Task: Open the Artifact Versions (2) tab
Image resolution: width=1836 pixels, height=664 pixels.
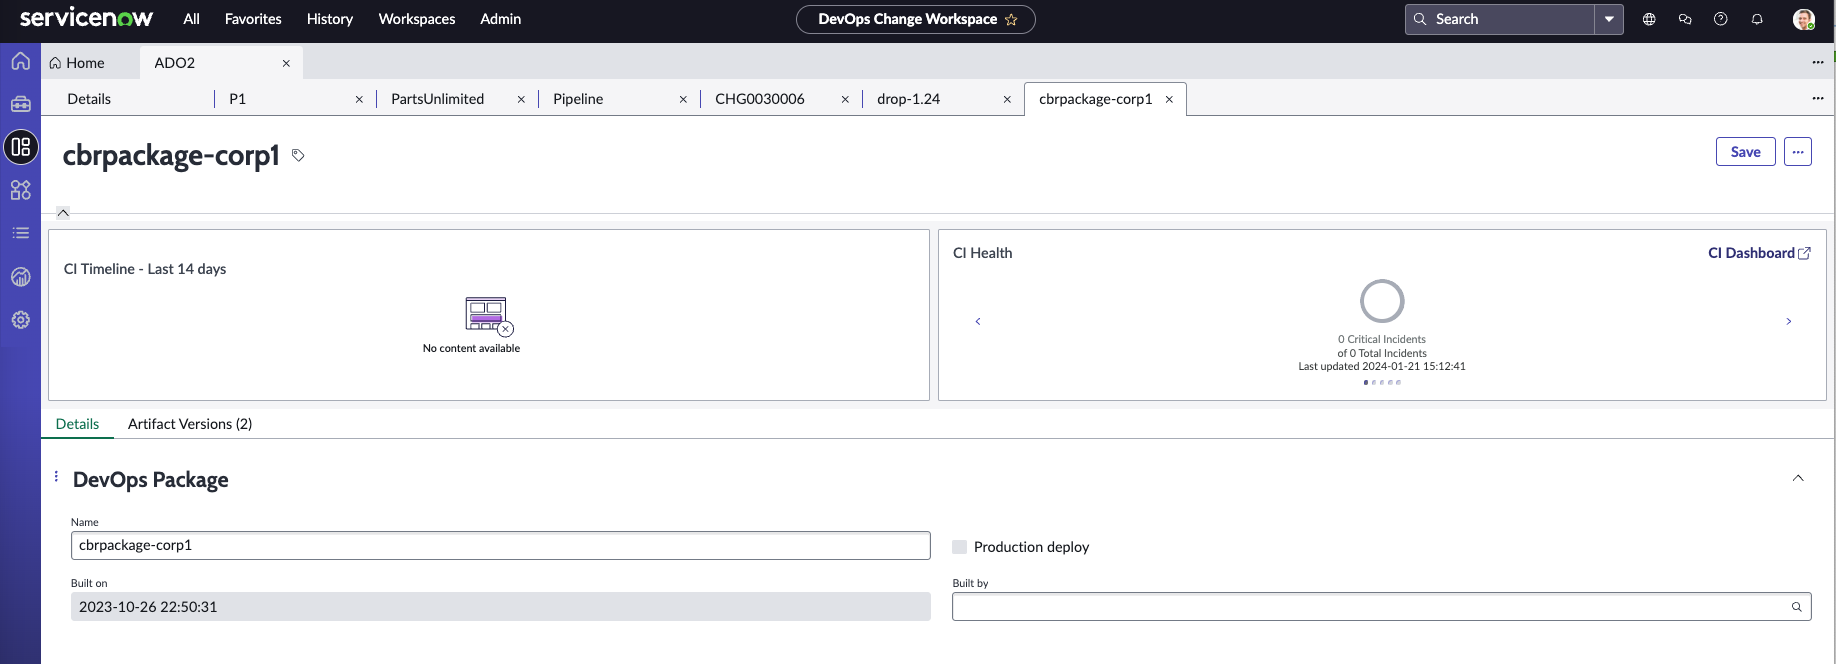Action: pos(190,424)
